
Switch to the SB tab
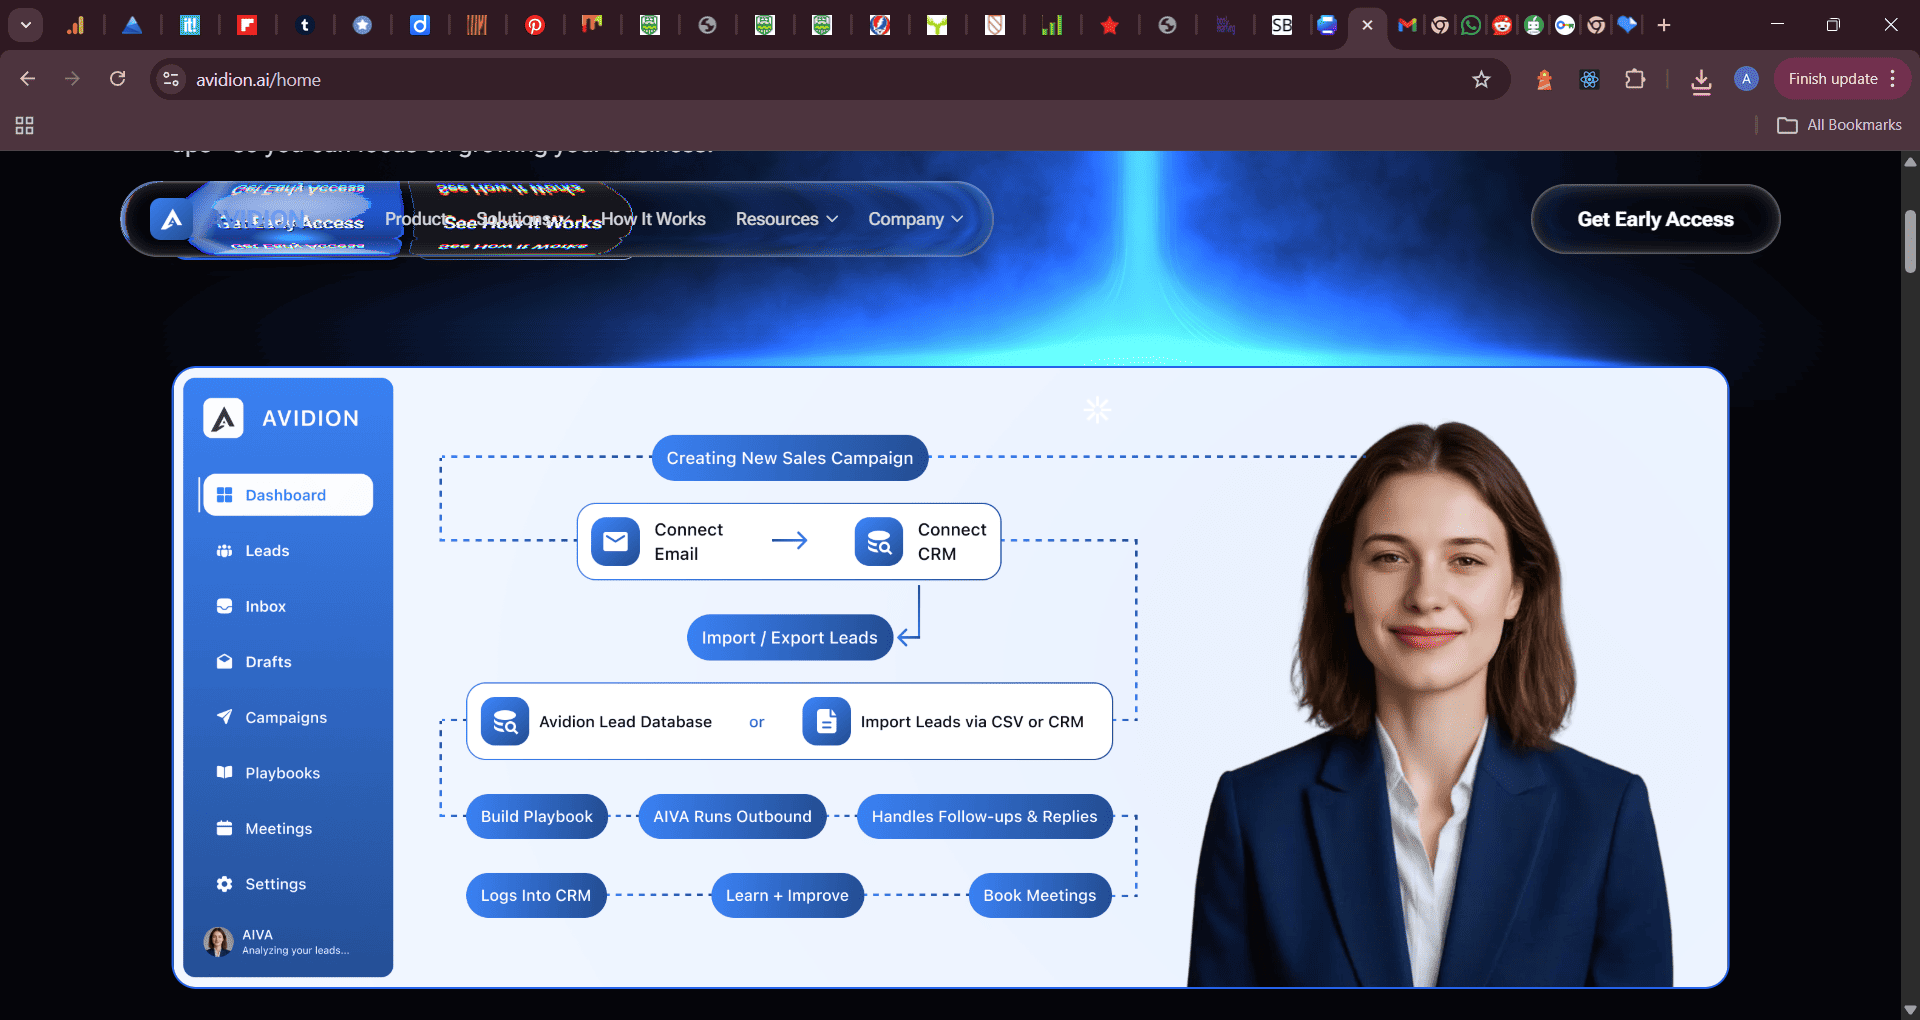1281,25
